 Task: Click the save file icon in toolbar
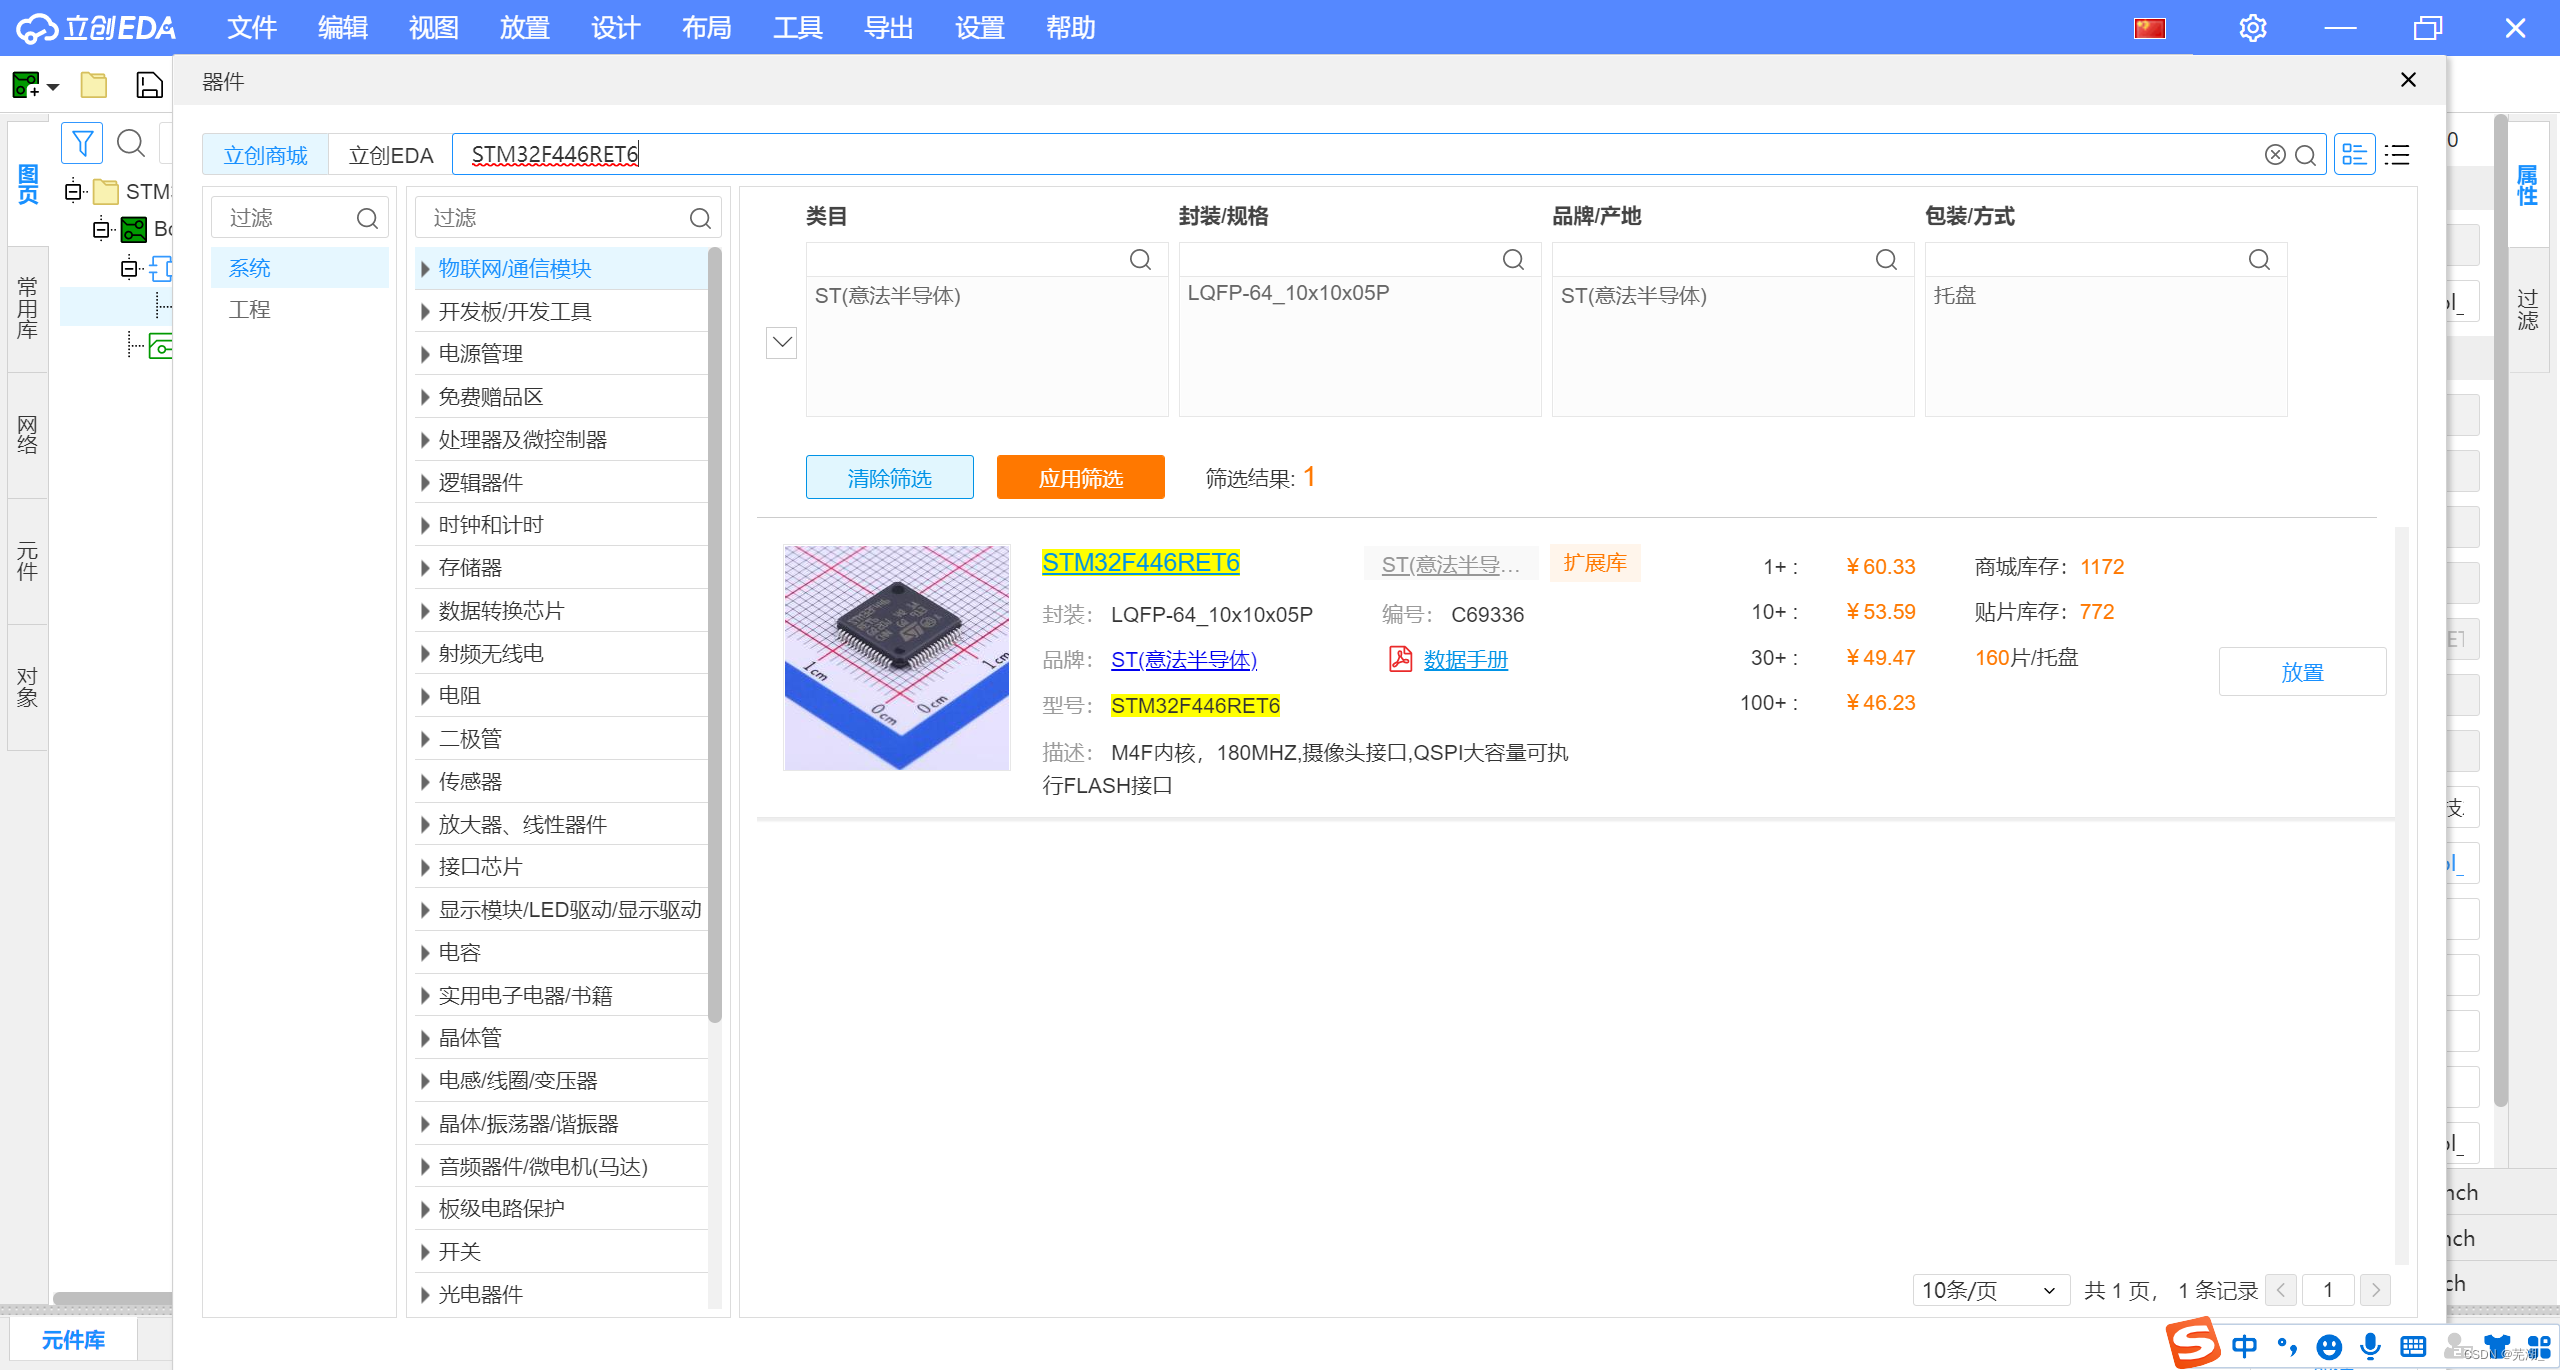(148, 85)
